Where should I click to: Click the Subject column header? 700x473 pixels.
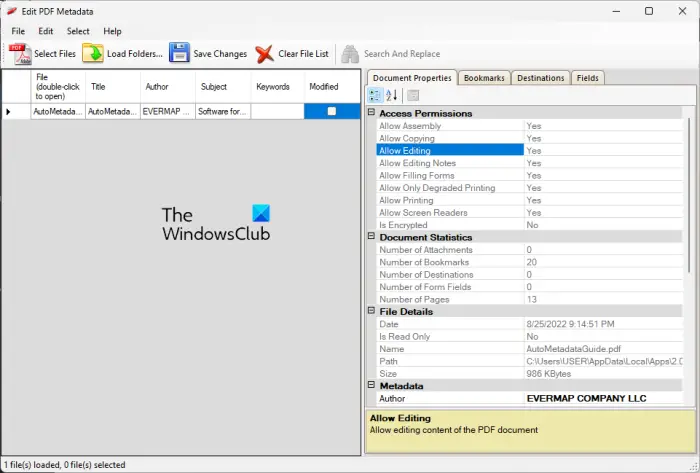[223, 87]
